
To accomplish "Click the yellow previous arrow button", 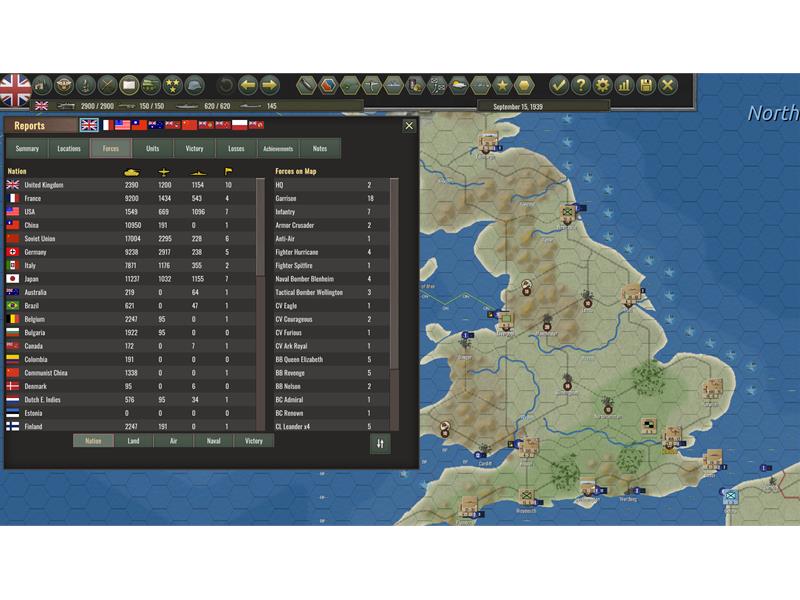I will point(248,85).
